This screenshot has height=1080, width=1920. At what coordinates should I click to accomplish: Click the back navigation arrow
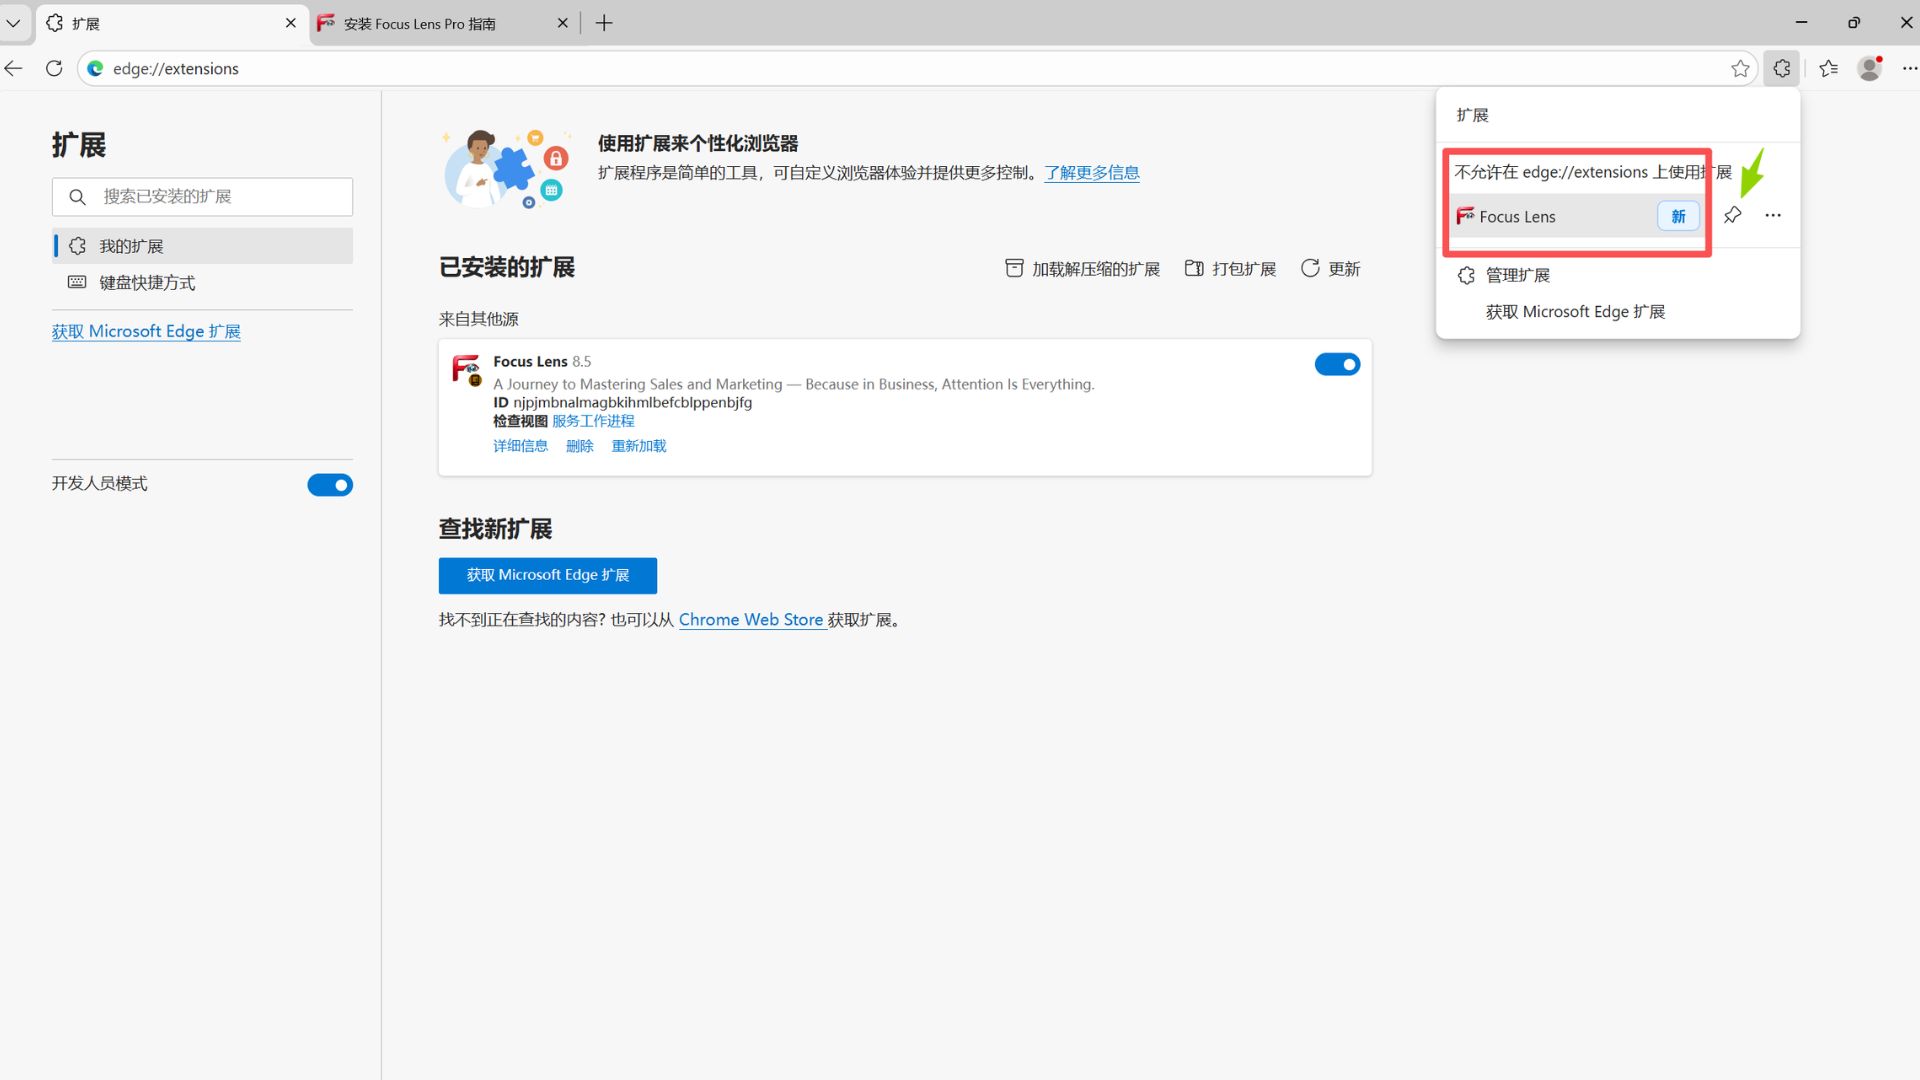[13, 68]
